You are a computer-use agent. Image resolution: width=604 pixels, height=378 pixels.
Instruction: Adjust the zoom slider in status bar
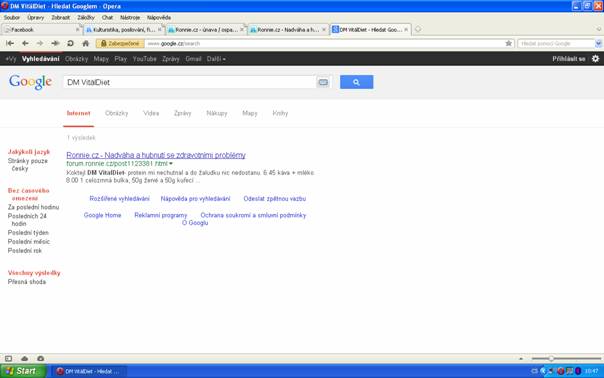551,358
